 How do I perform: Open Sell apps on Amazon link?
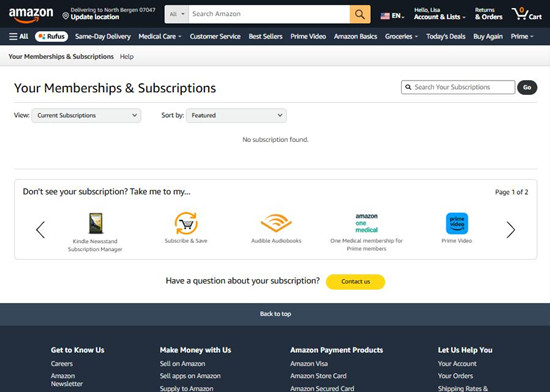click(190, 376)
